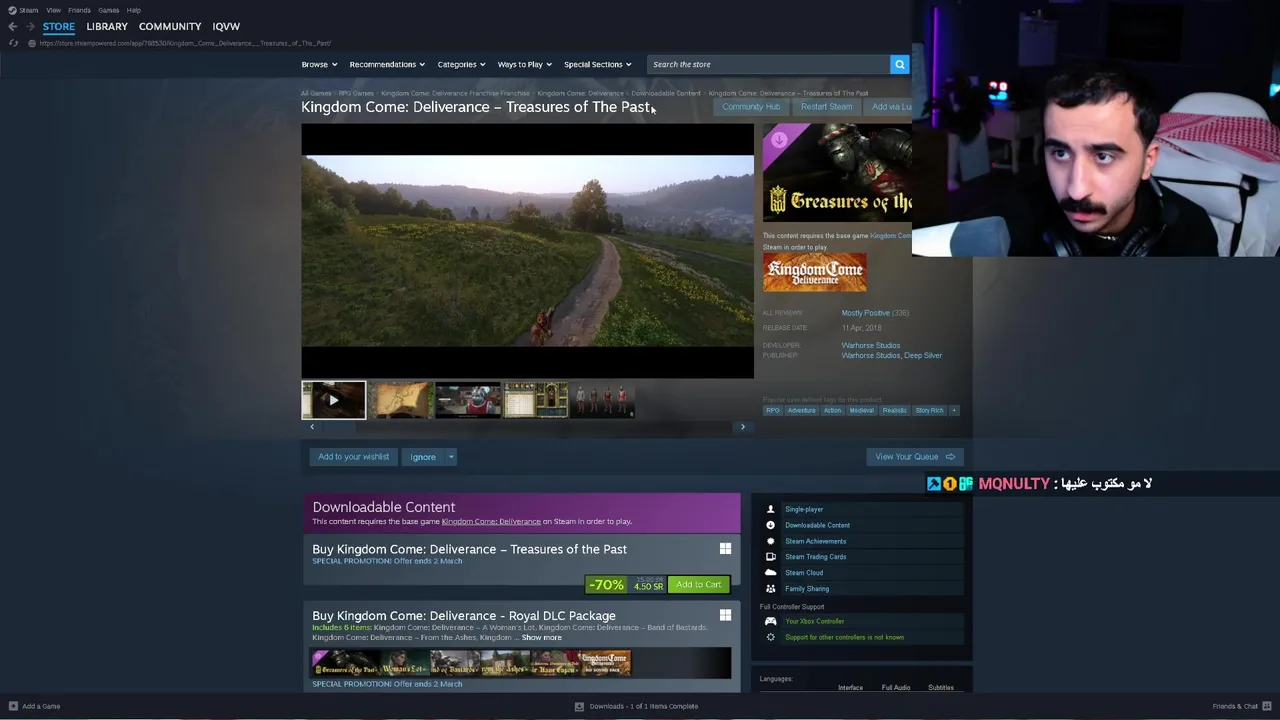Screen dimensions: 1280x720
Task: Click the arrow icon in View Your Queue
Action: (x=950, y=457)
